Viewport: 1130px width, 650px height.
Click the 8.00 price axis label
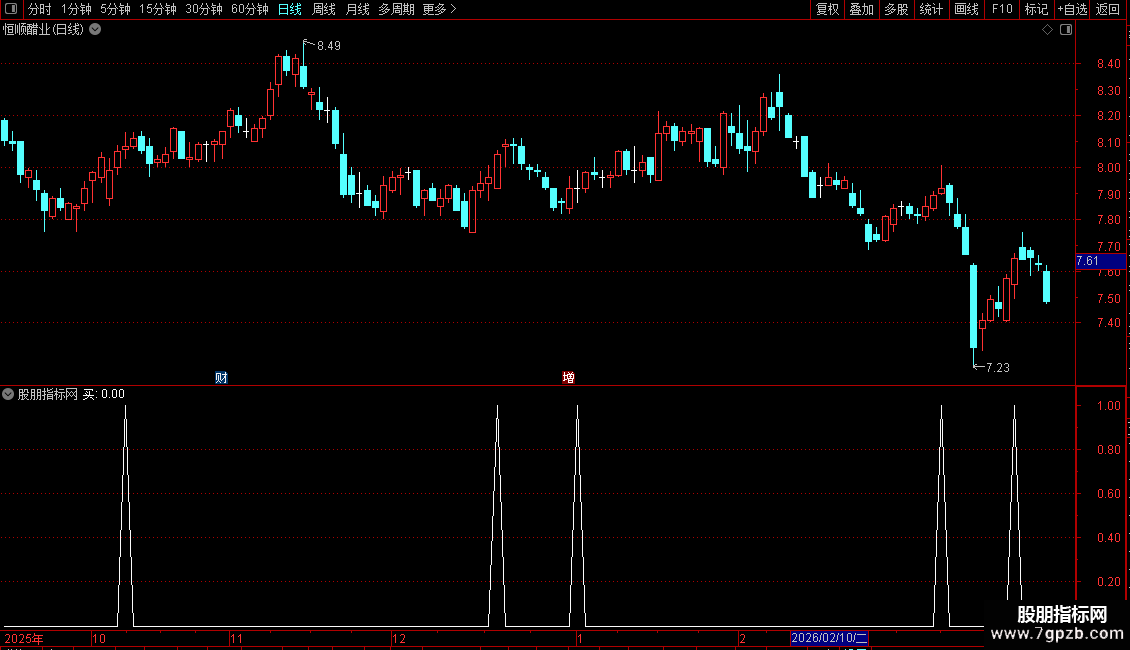pos(1108,168)
